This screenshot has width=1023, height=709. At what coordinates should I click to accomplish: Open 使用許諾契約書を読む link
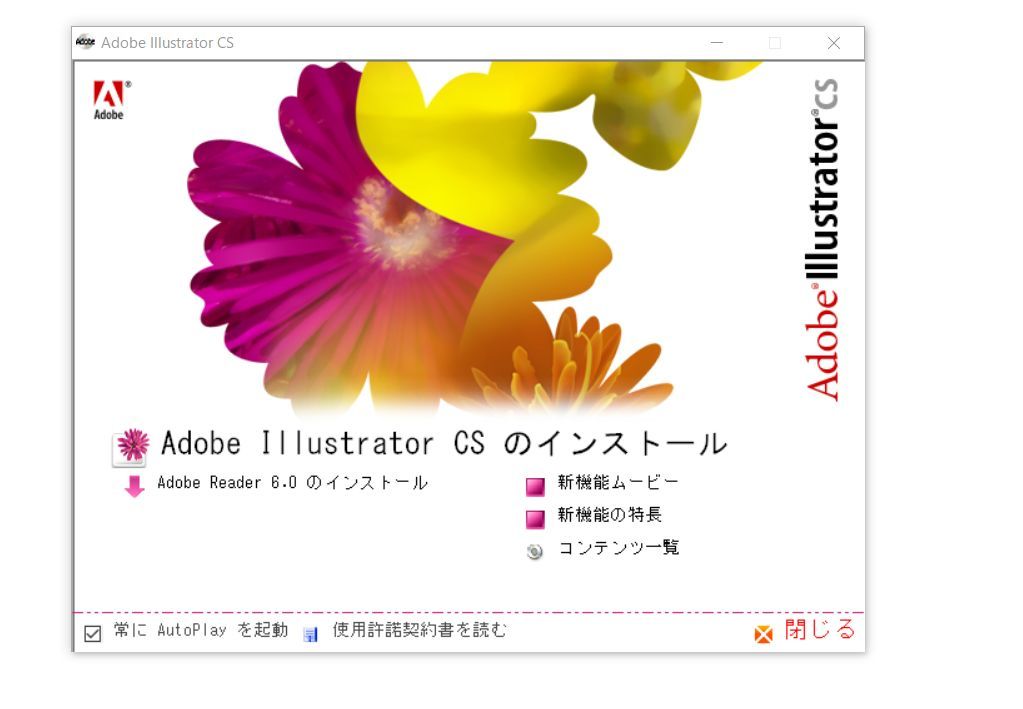coord(420,629)
